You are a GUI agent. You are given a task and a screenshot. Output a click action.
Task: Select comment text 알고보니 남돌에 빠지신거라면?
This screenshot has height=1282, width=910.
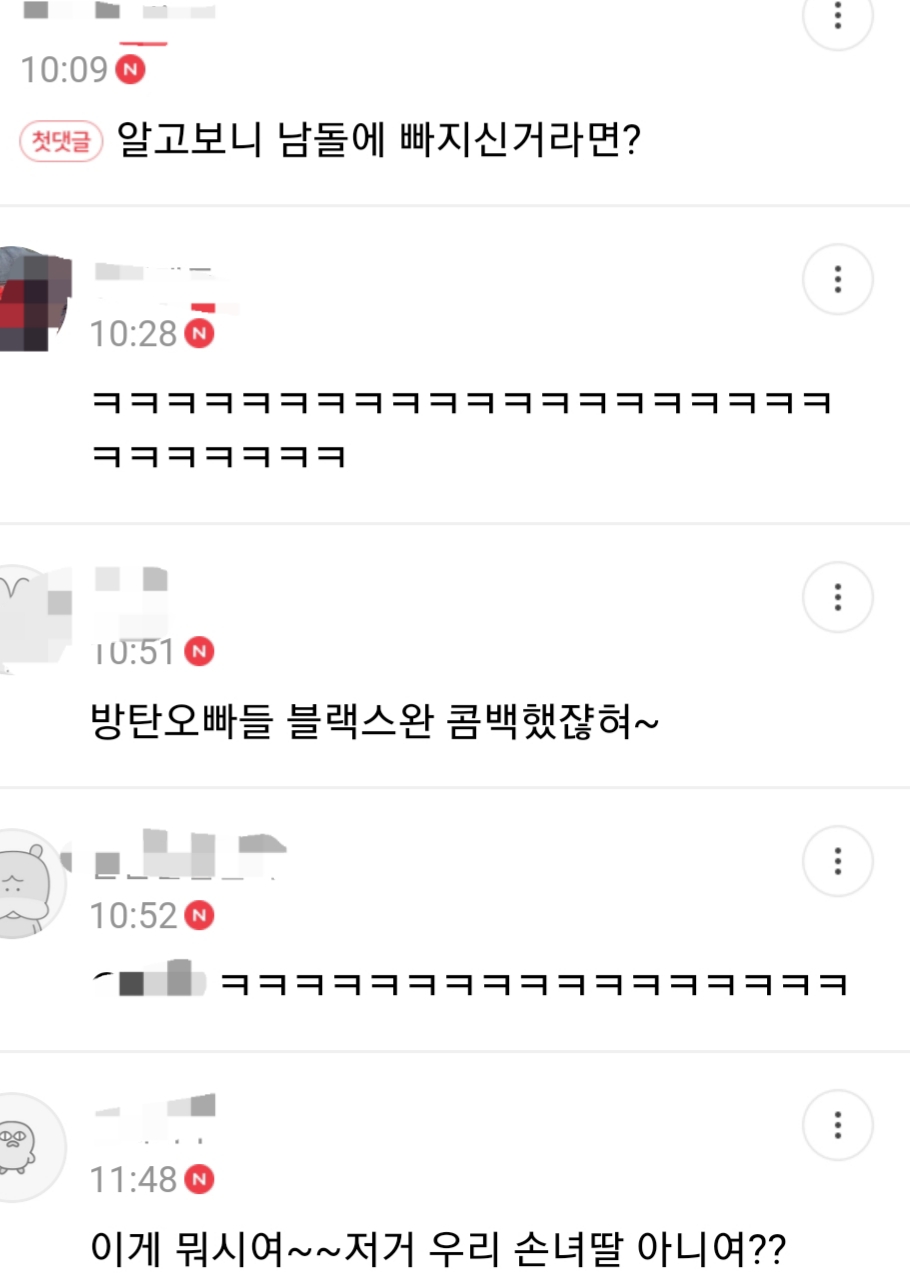pos(379,141)
